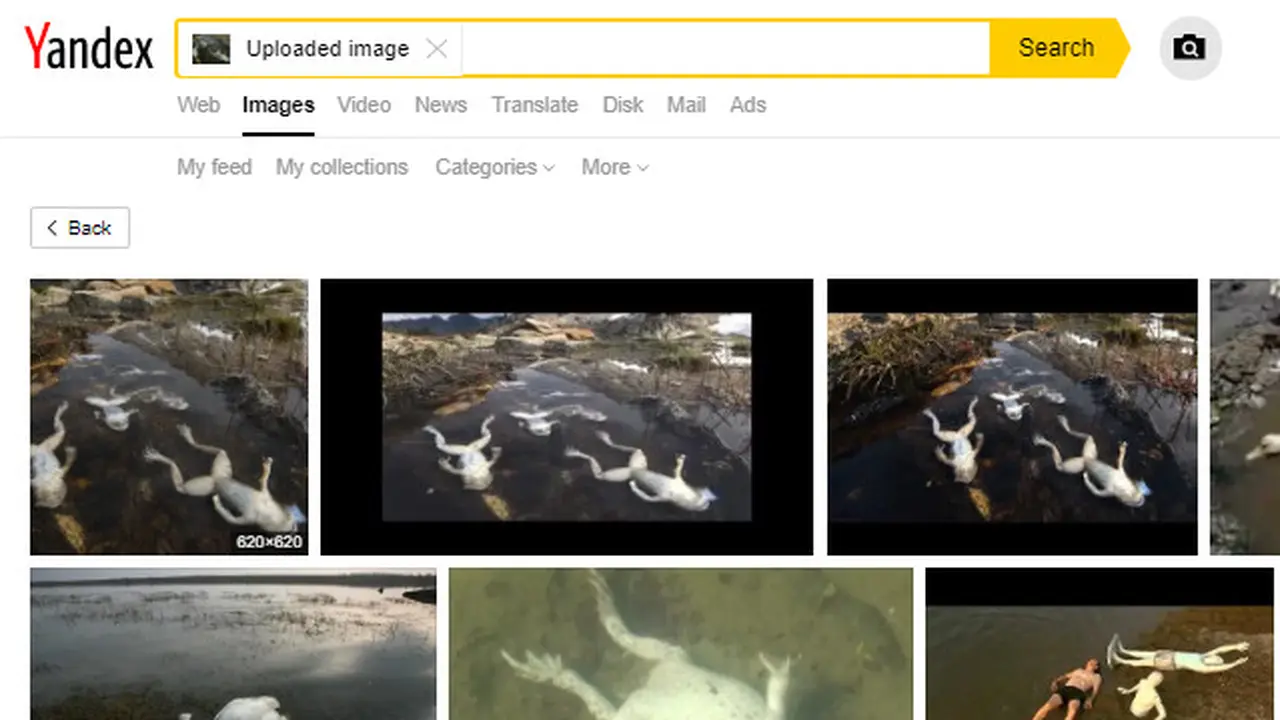
Task: Switch to the Video tab
Action: [x=363, y=105]
